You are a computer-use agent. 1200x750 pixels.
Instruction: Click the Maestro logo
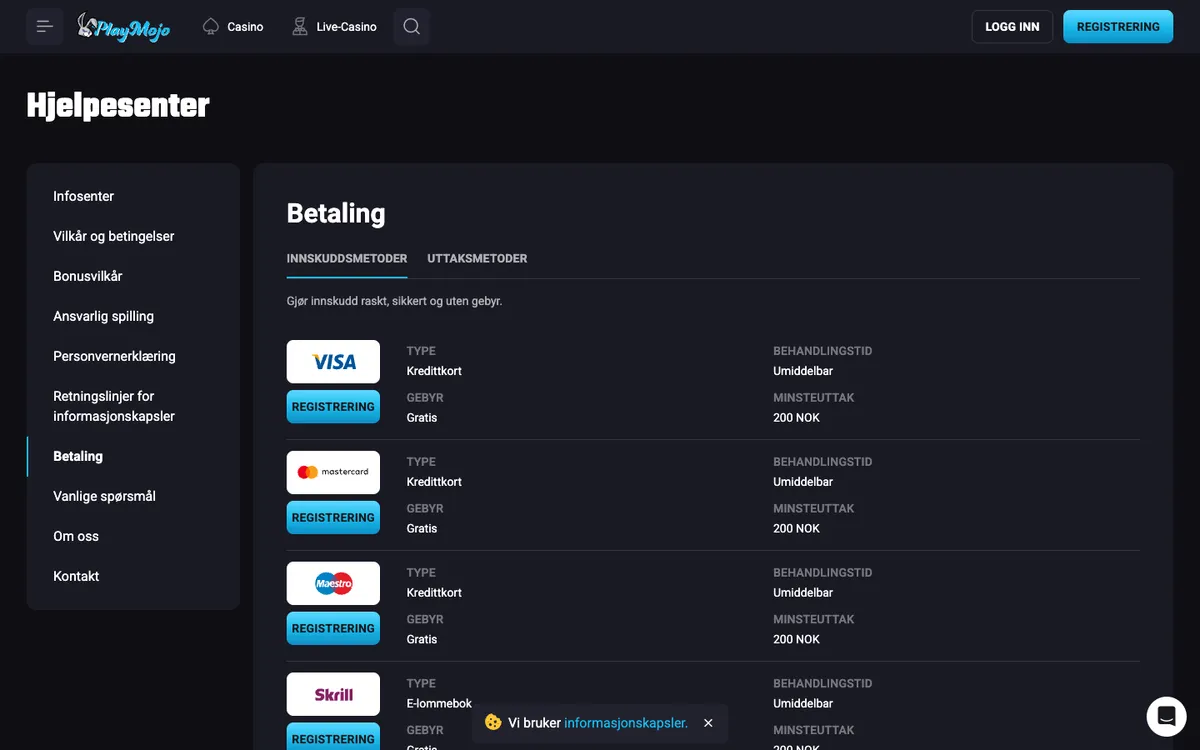pyautogui.click(x=333, y=583)
